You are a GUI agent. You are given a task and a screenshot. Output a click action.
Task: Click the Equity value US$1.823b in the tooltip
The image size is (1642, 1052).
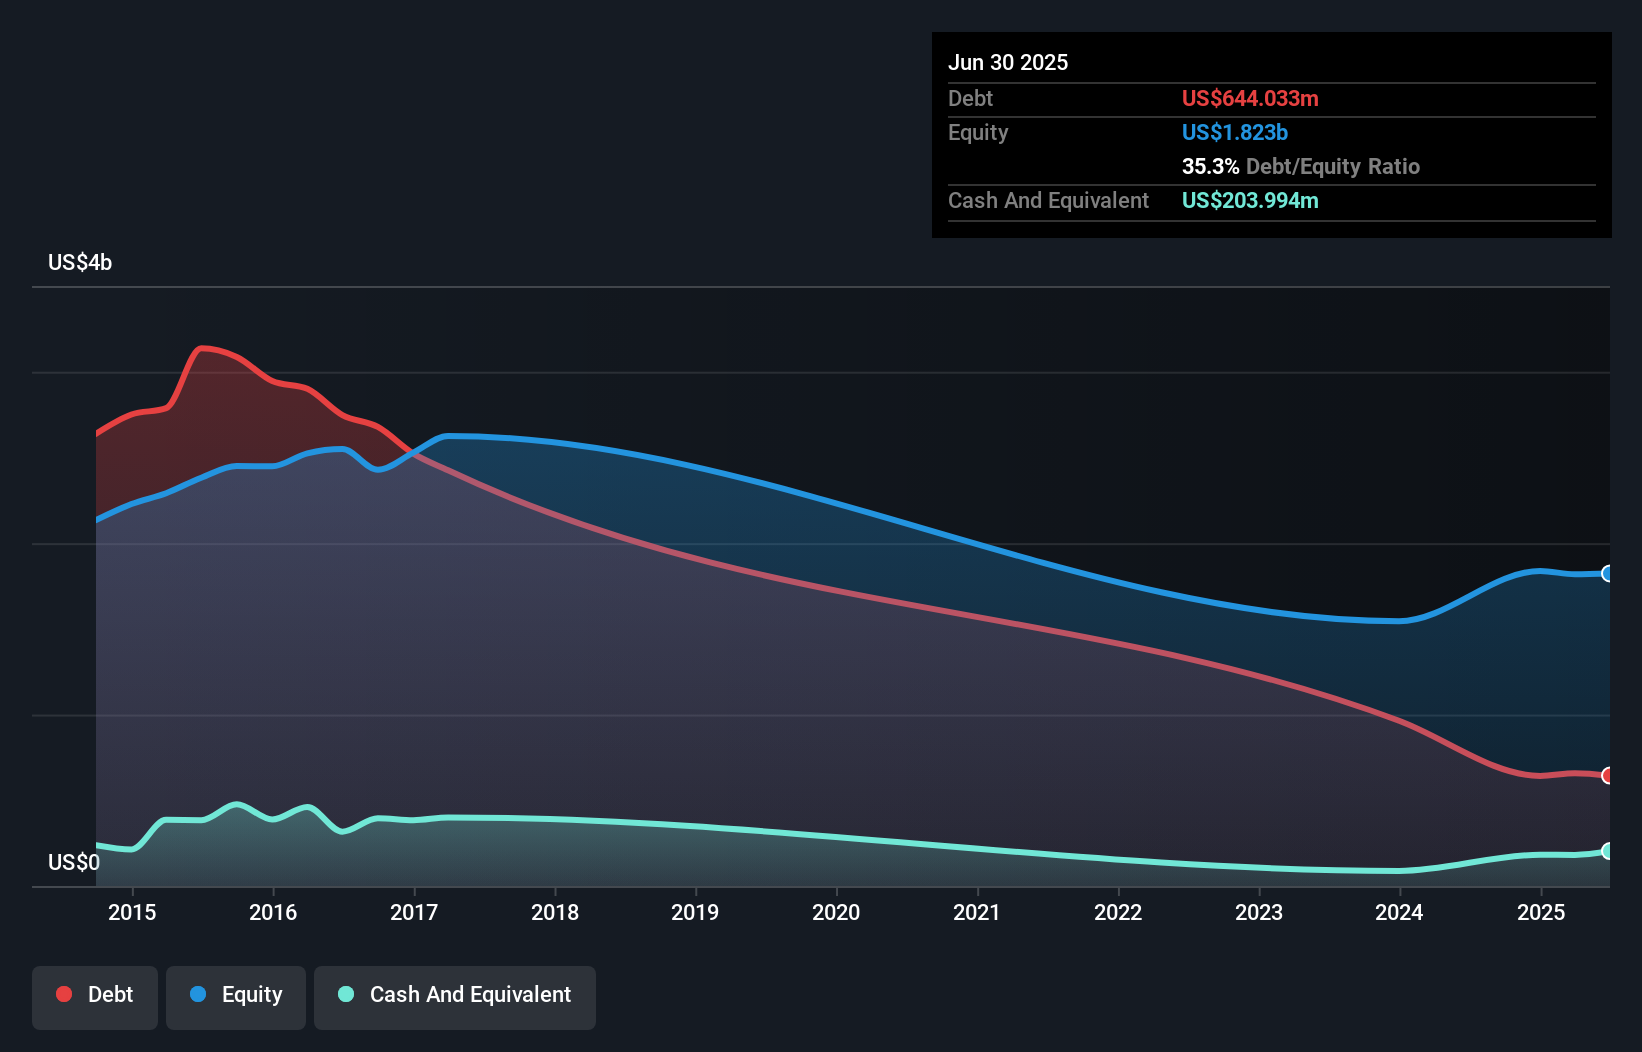(x=1235, y=132)
